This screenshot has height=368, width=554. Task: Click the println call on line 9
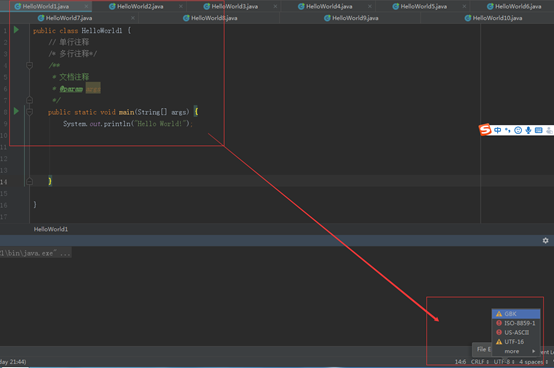[x=117, y=124]
